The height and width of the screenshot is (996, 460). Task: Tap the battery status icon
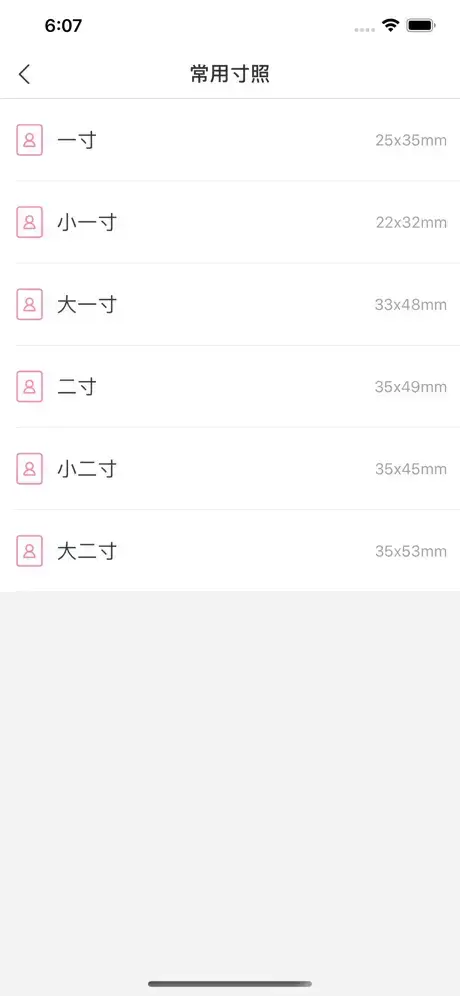[421, 25]
